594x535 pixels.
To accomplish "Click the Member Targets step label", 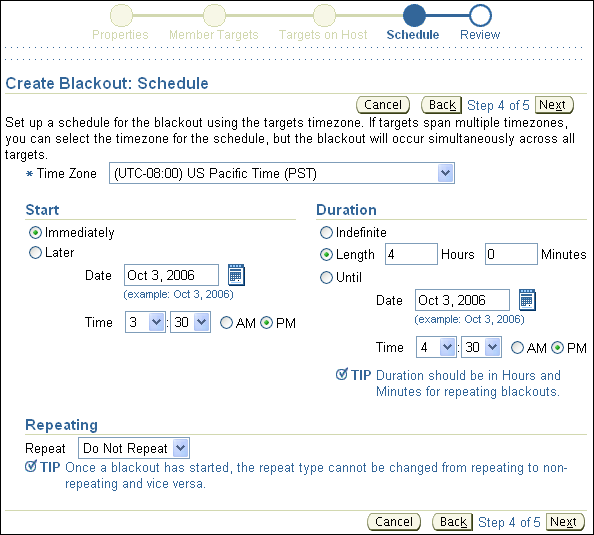I will click(214, 35).
